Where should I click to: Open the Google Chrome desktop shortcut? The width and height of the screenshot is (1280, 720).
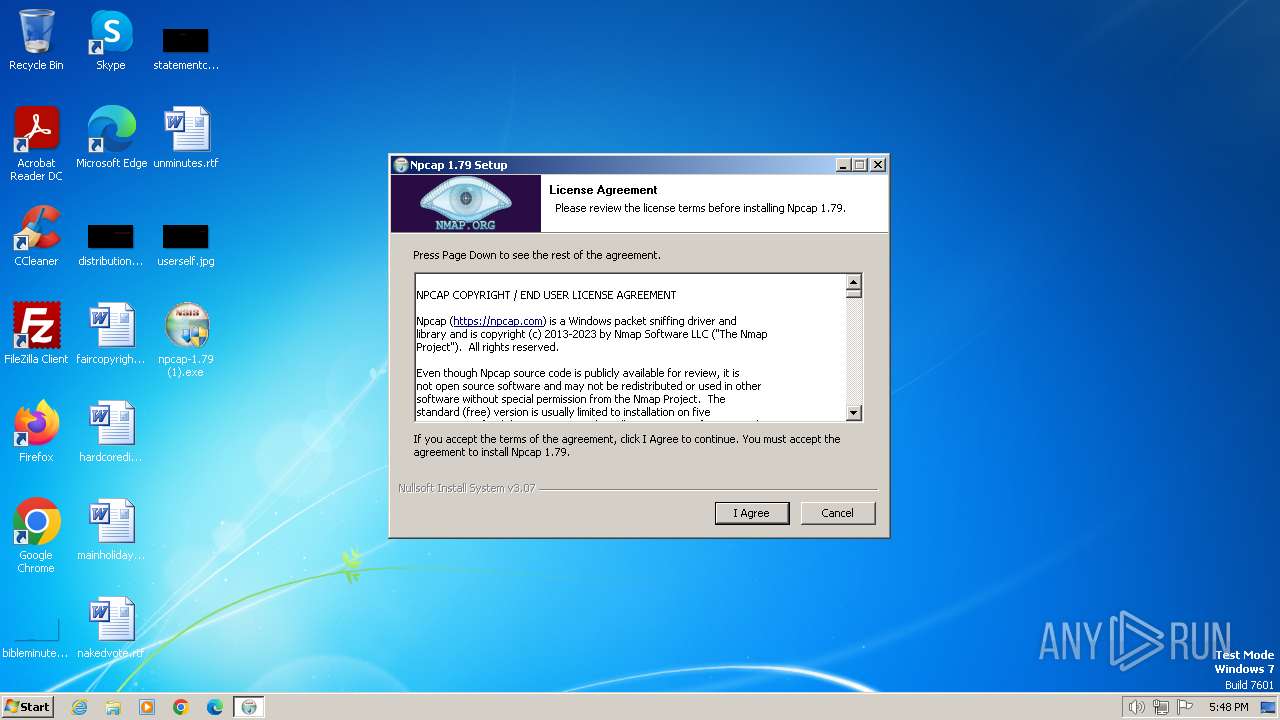36,535
